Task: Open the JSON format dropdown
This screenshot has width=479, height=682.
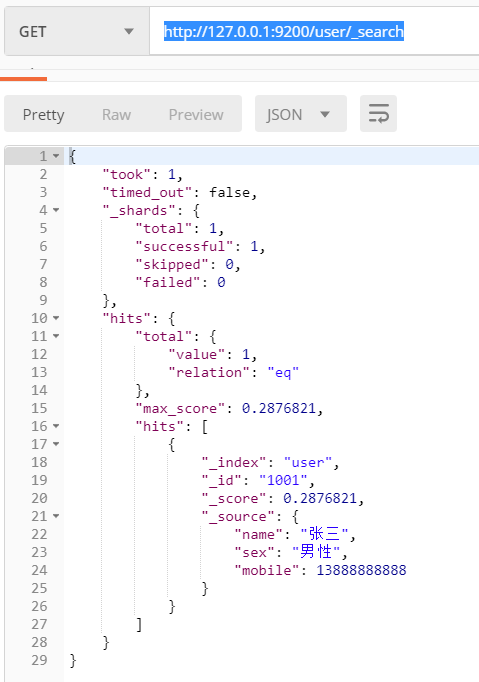Action: point(301,114)
